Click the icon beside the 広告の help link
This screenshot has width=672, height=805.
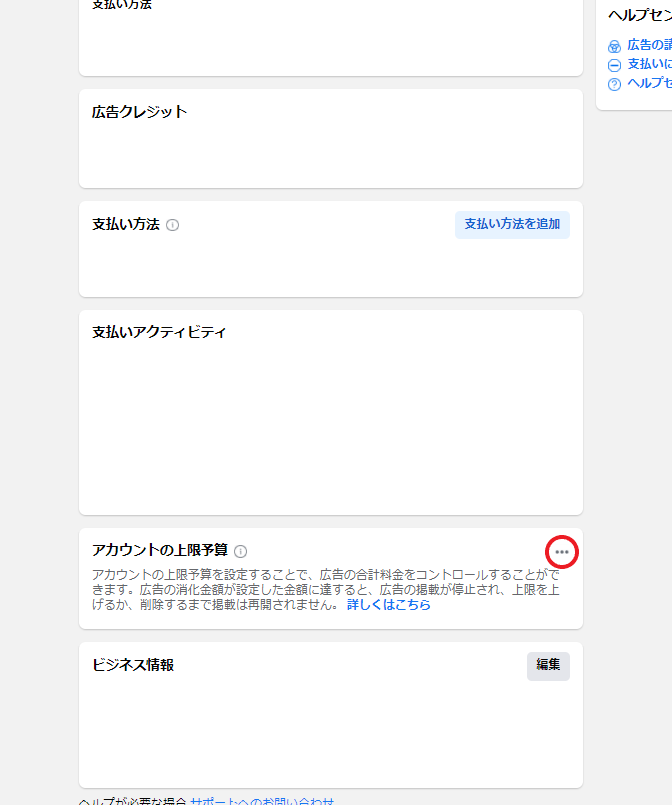614,46
